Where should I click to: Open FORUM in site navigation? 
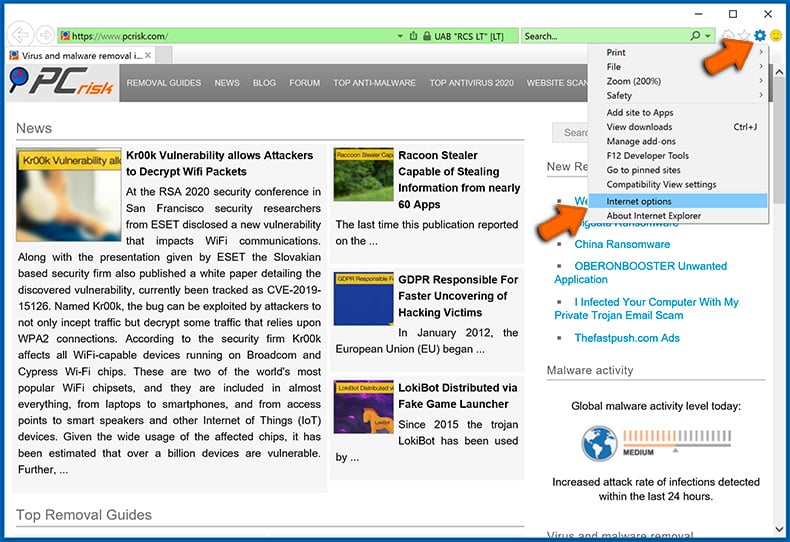pyautogui.click(x=304, y=83)
